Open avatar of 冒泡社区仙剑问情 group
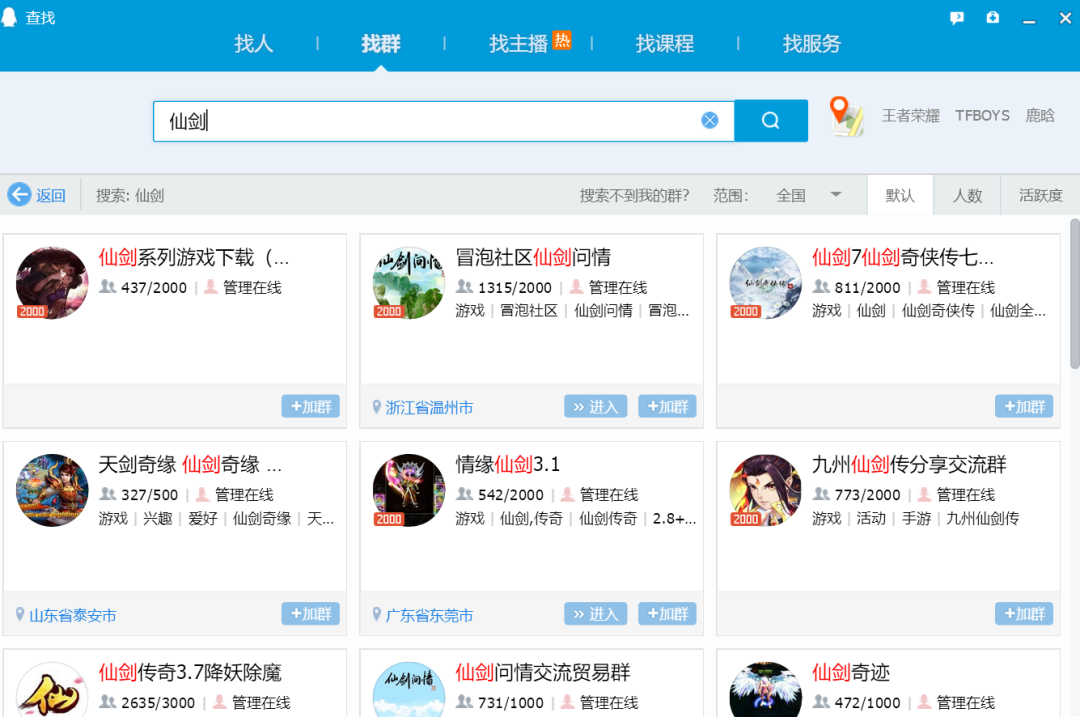Image resolution: width=1080 pixels, height=717 pixels. 409,282
